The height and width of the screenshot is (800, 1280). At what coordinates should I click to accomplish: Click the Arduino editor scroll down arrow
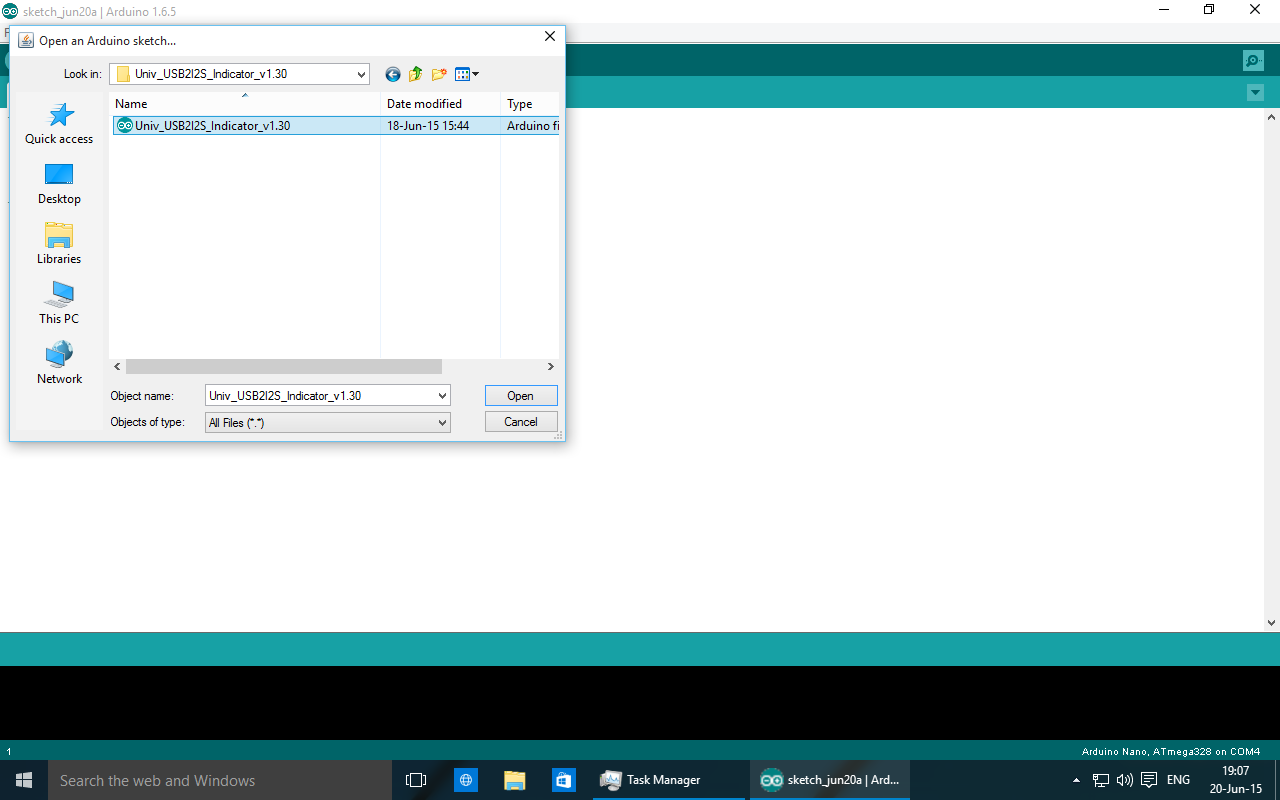[x=1271, y=622]
